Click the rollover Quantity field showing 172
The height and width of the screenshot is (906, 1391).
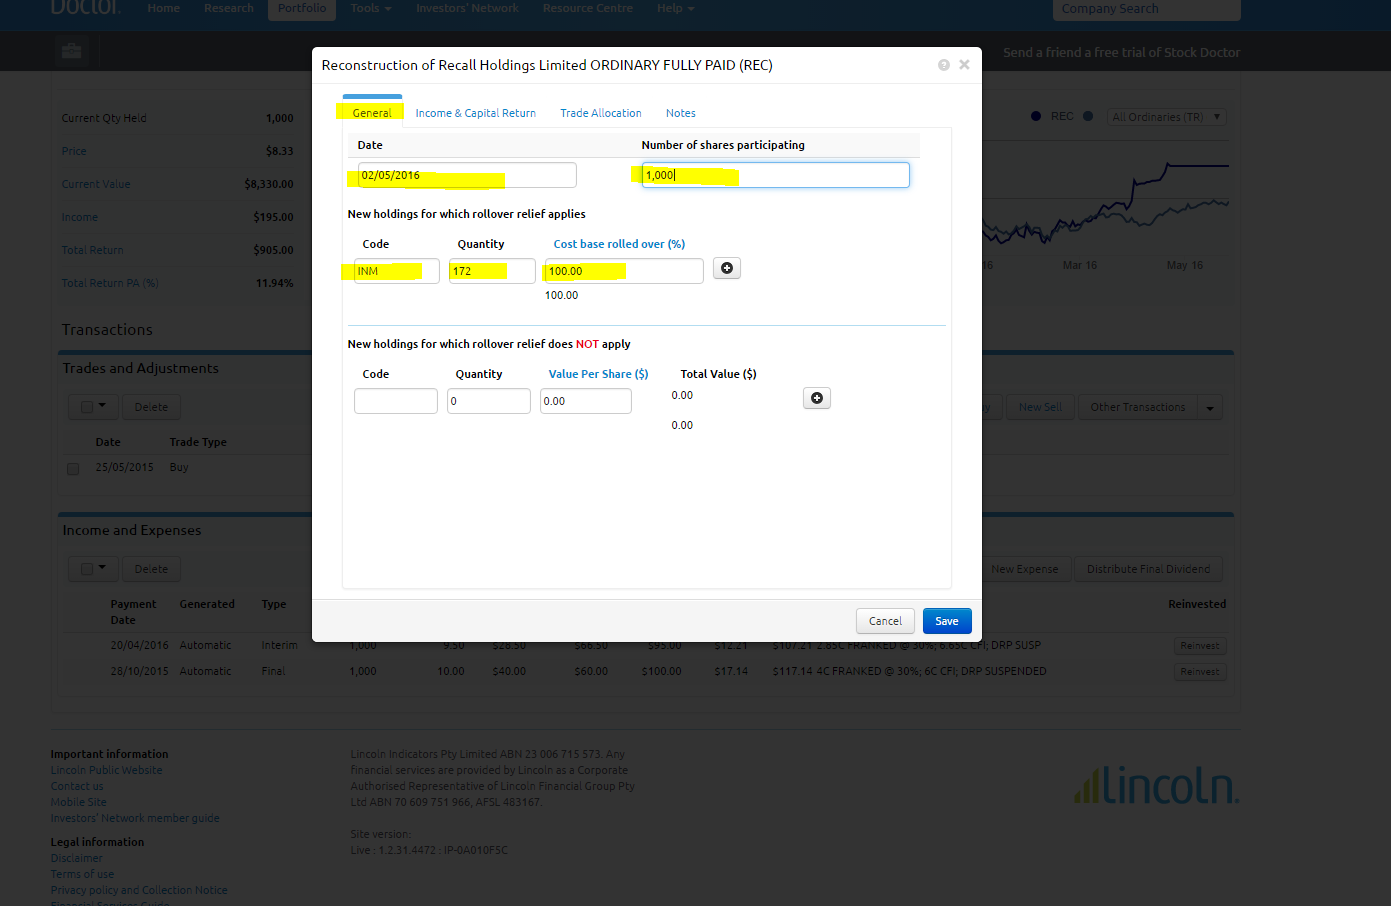pyautogui.click(x=492, y=271)
